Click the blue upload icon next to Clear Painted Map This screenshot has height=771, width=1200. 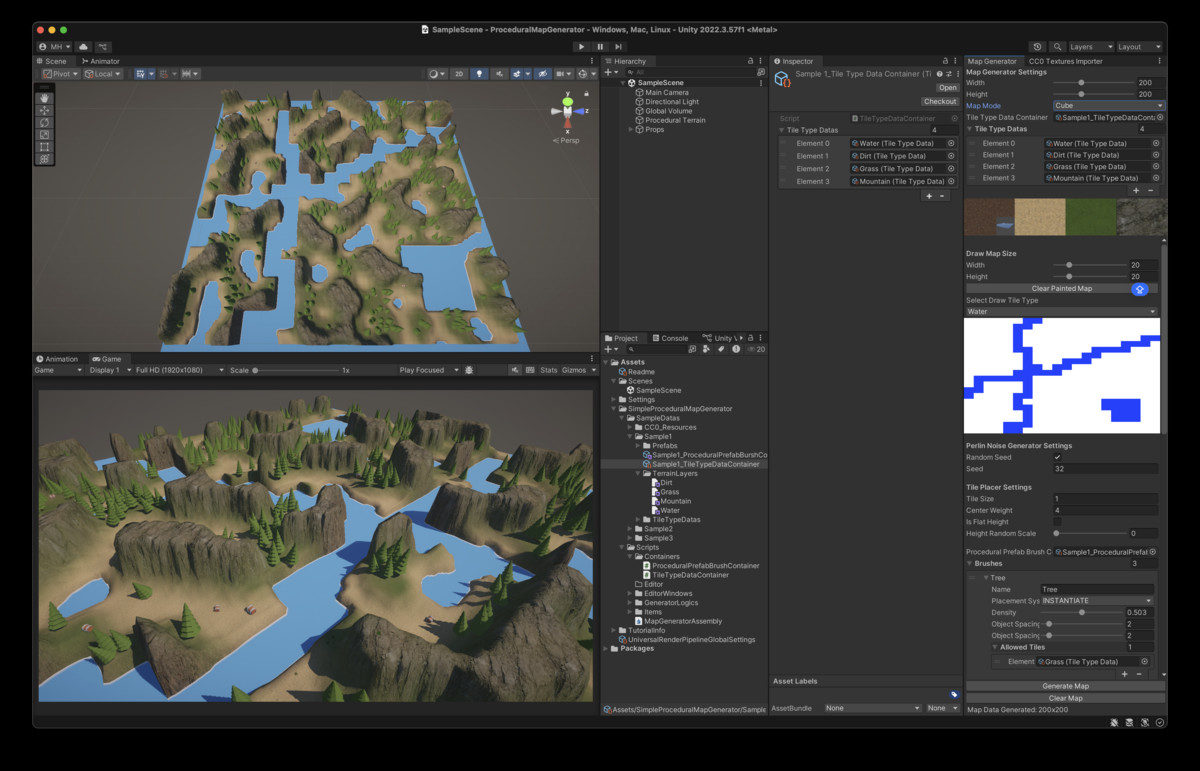coord(1139,289)
